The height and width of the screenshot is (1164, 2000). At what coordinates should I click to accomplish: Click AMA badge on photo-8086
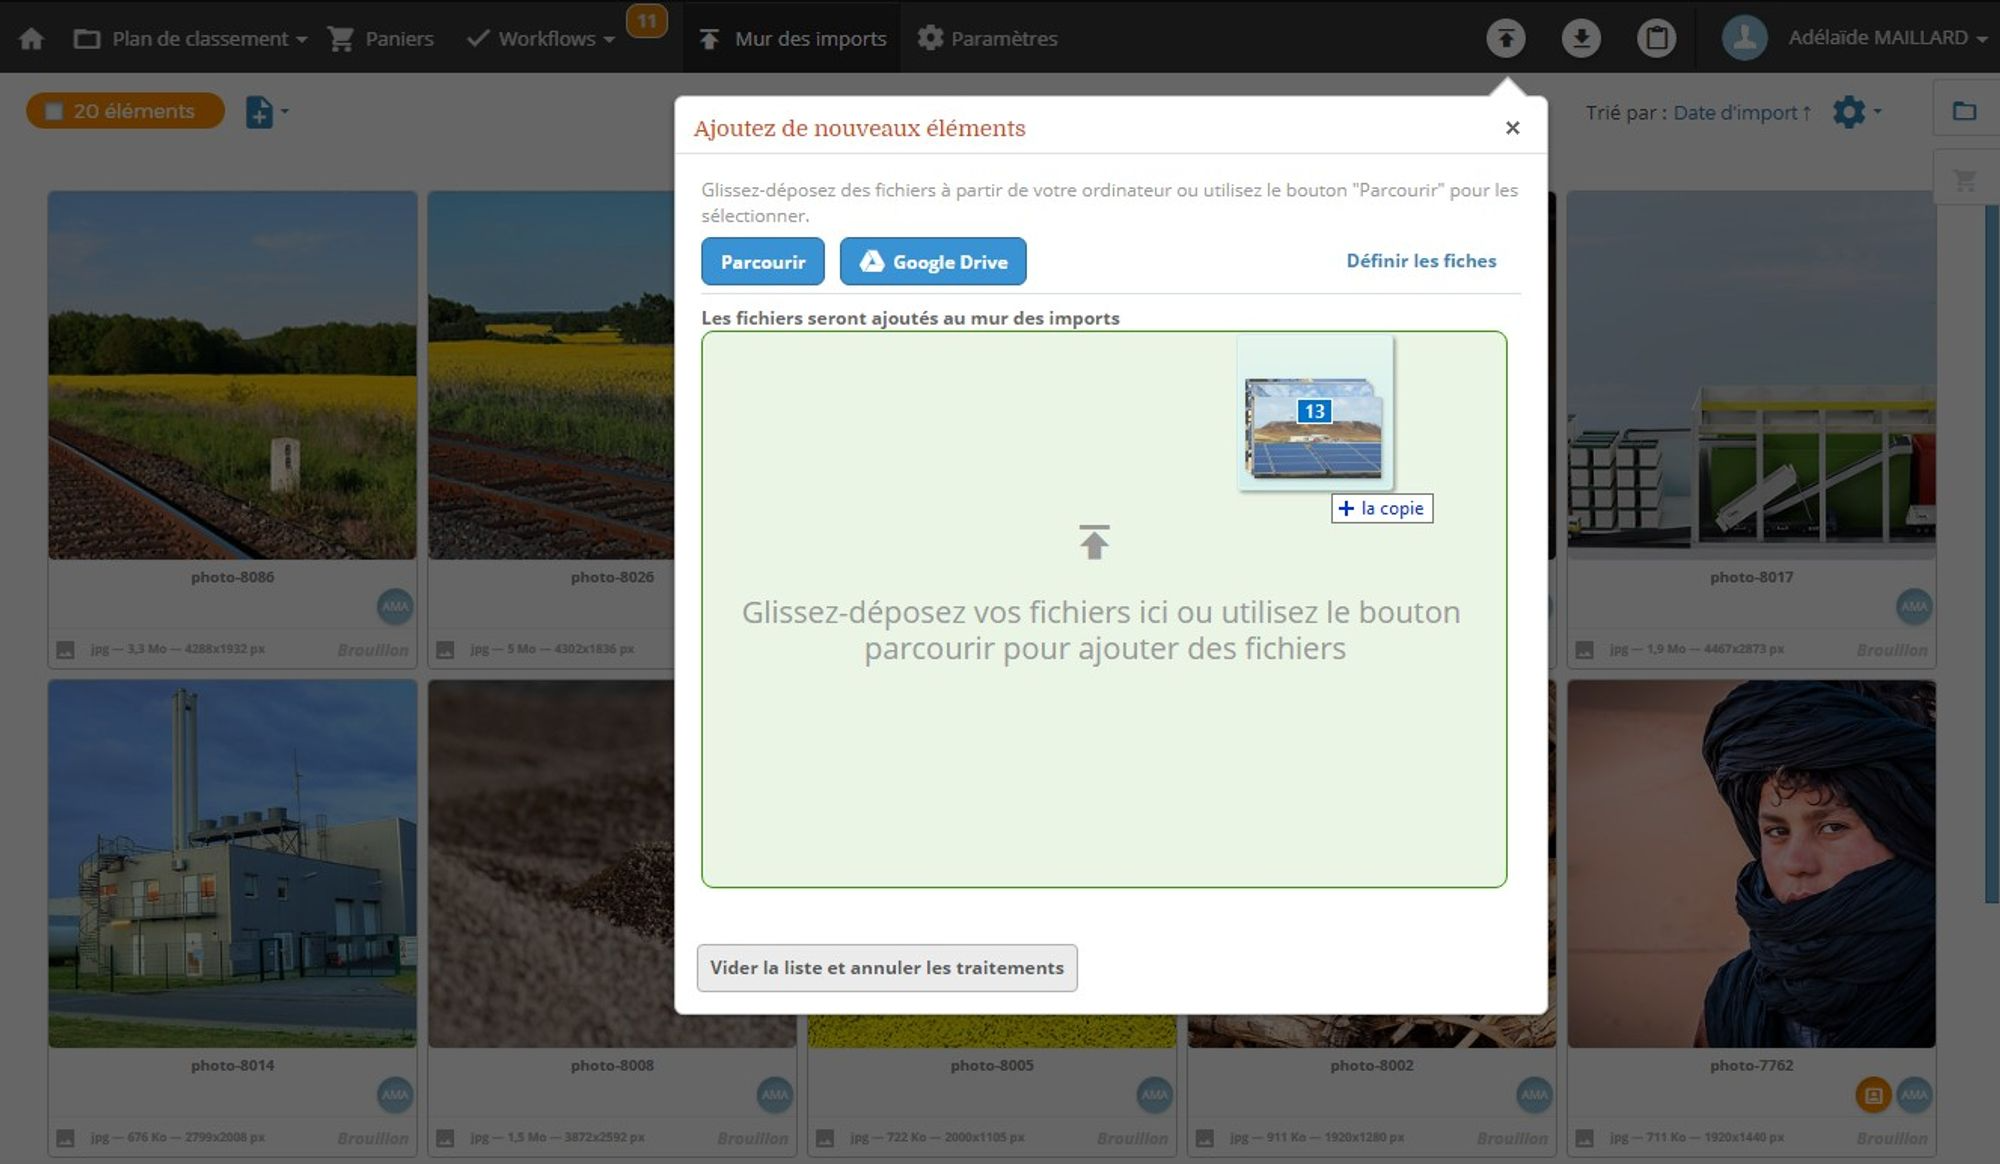[395, 606]
